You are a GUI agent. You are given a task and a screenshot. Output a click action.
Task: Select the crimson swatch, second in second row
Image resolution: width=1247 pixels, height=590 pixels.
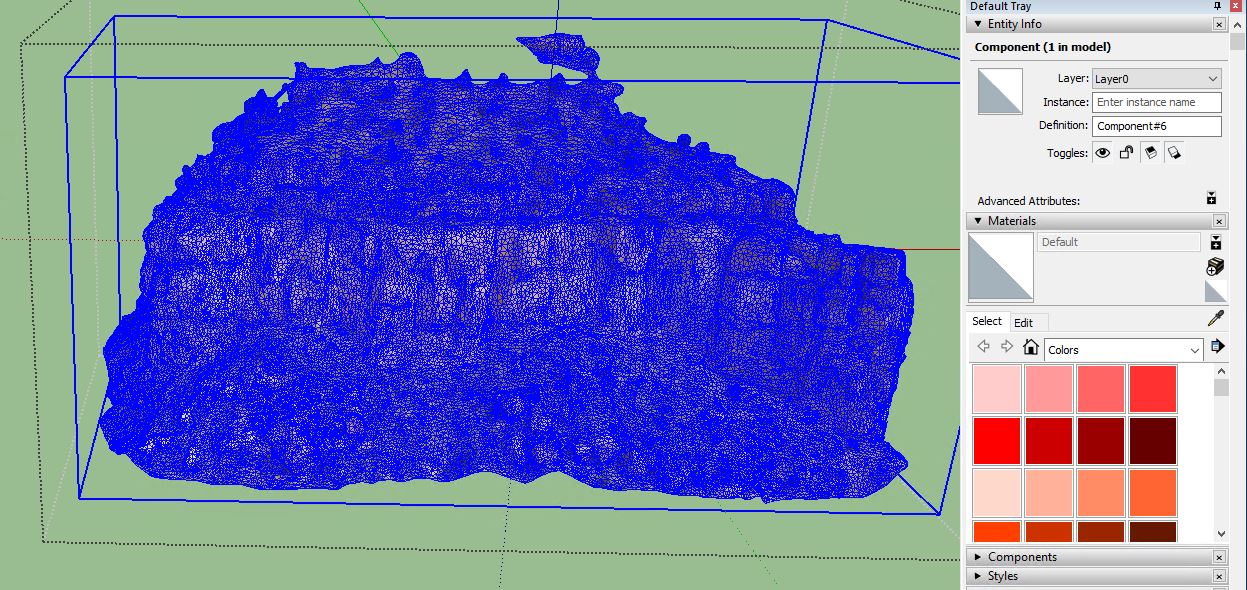[1048, 441]
